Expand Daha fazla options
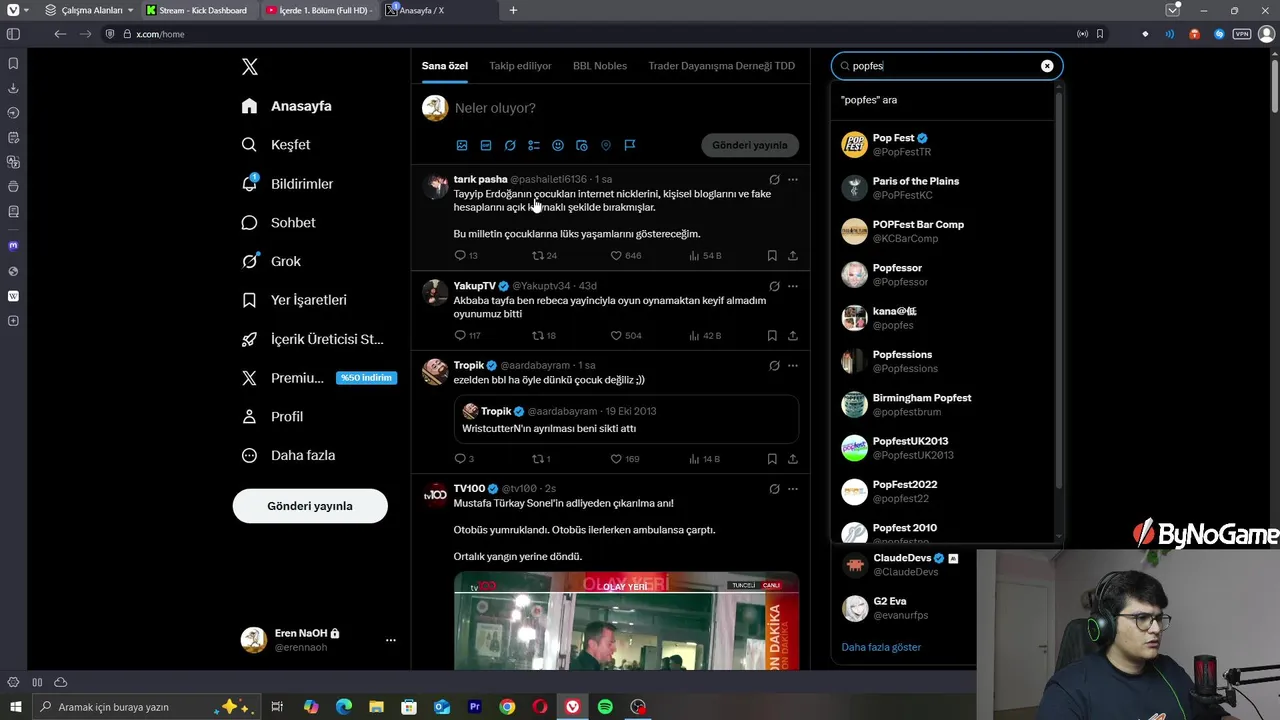Screen dimensions: 1280x720 (289, 455)
